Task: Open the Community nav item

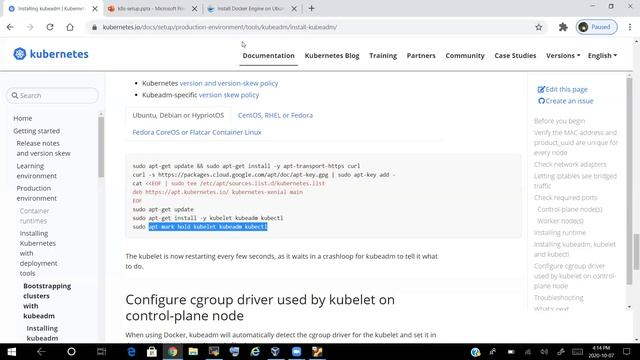Action: coord(465,56)
